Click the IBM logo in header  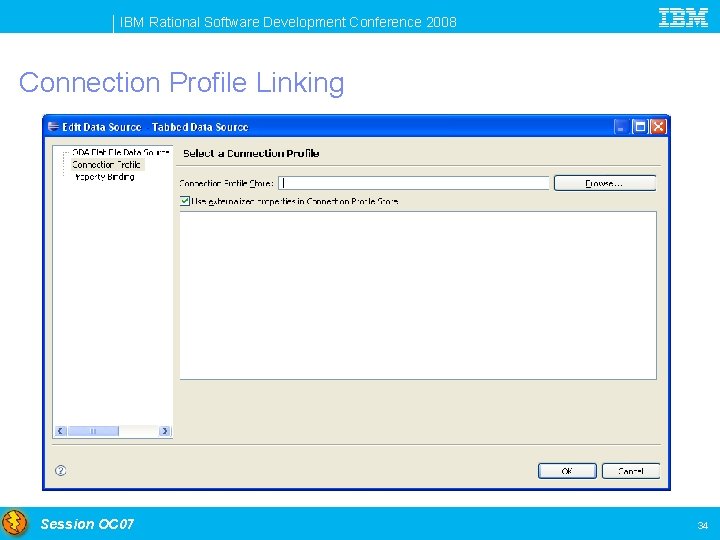tap(683, 18)
